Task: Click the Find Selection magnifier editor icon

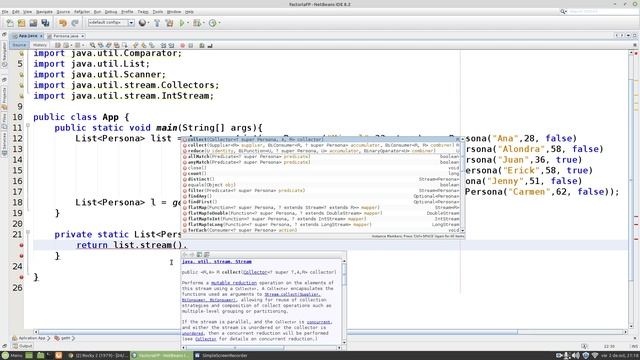Action: click(x=93, y=45)
